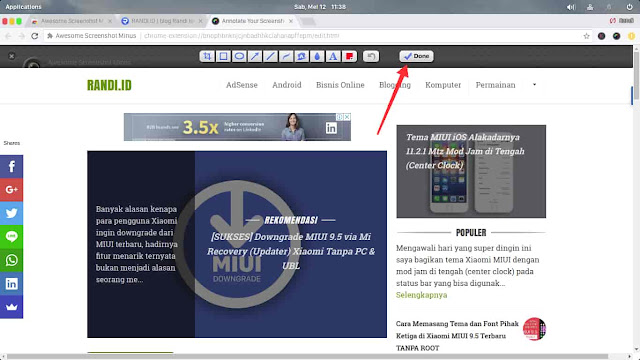640x360 pixels.
Task: Open Downgrade MIUI 9.5 article title
Action: pos(291,251)
